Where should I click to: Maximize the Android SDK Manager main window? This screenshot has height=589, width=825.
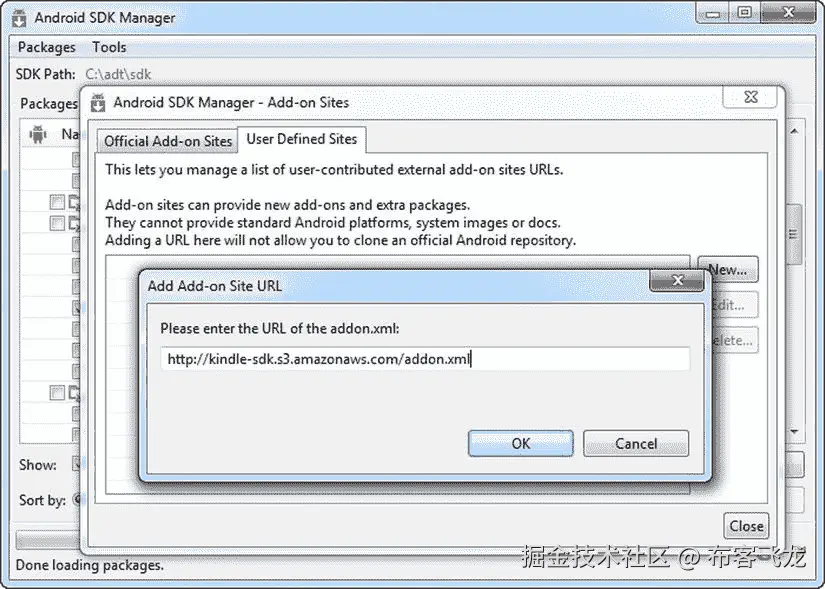742,13
